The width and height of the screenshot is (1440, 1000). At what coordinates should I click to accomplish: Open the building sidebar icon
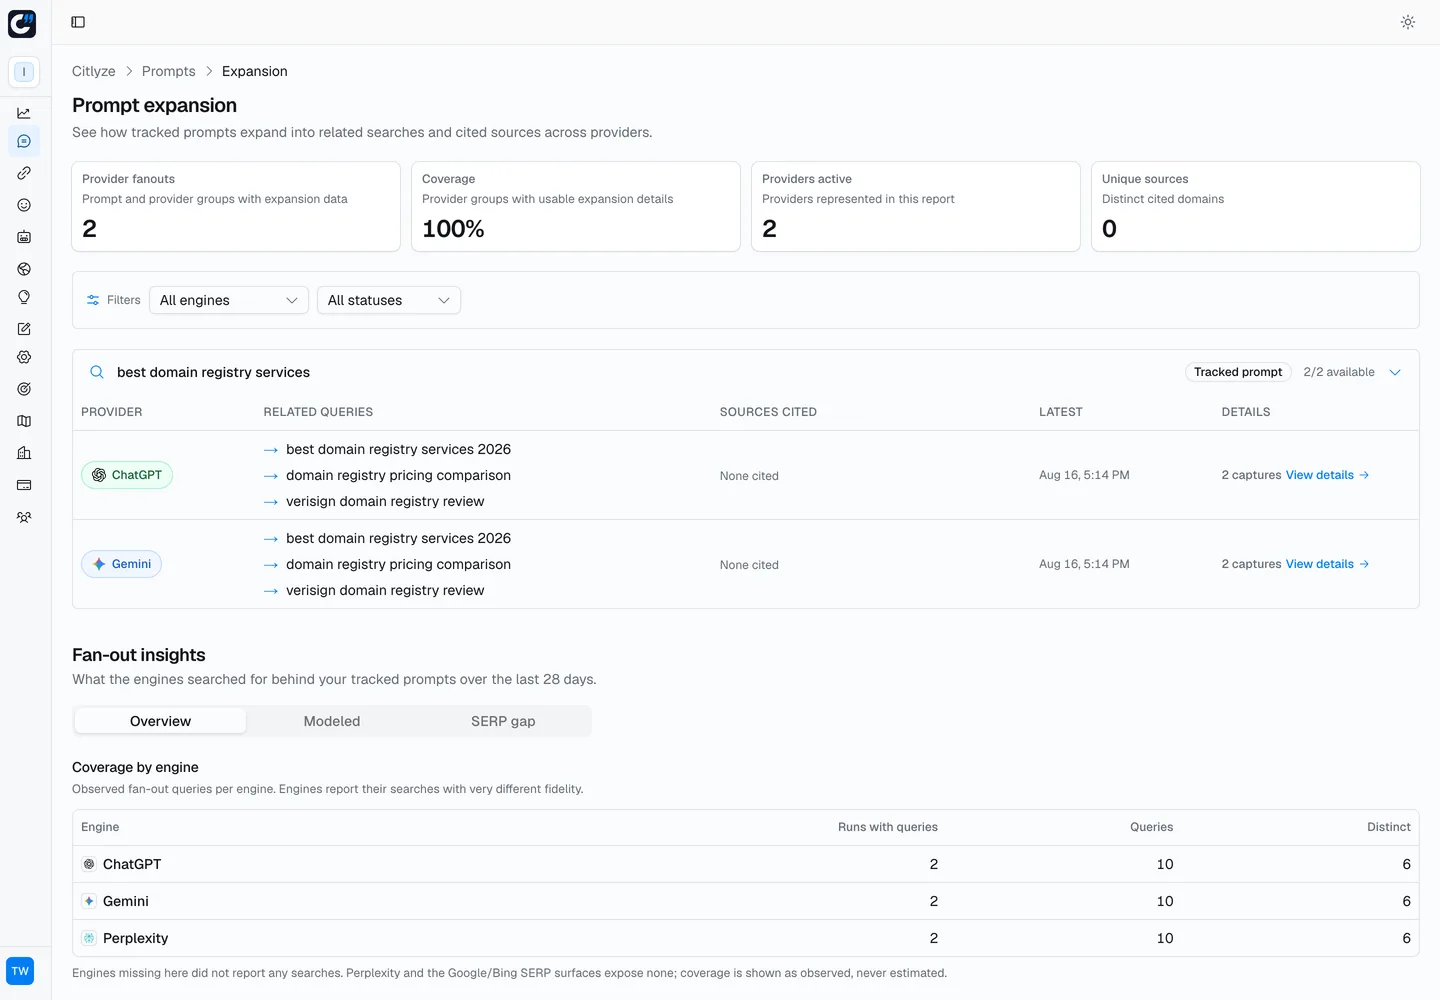(x=24, y=453)
